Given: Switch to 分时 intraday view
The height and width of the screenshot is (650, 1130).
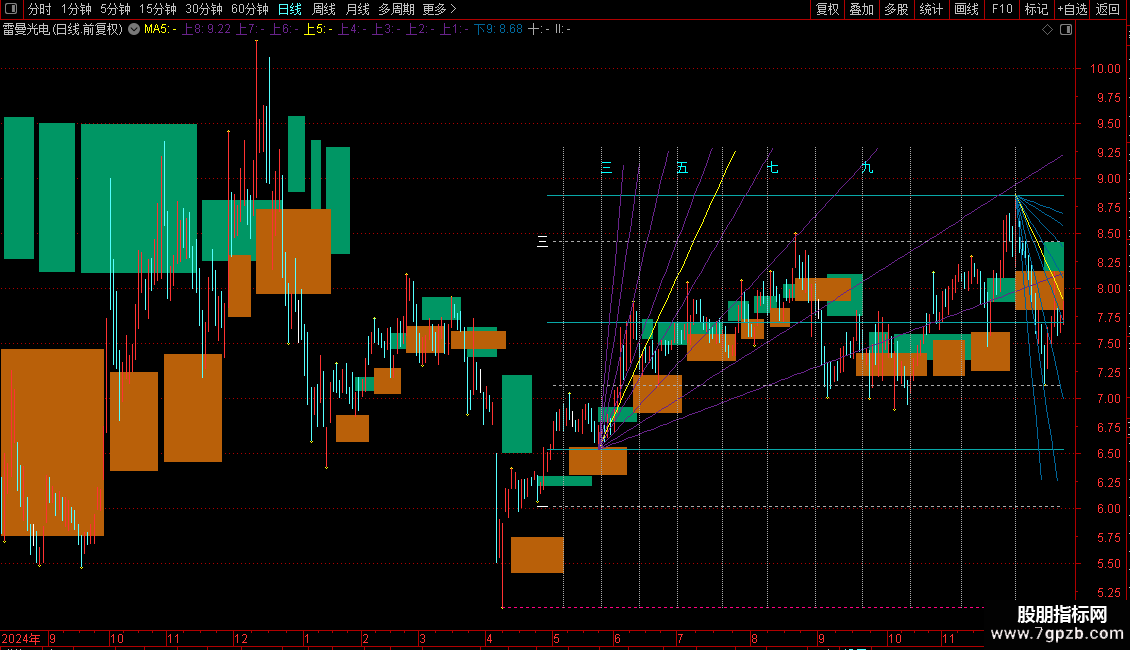Looking at the screenshot, I should 40,9.
